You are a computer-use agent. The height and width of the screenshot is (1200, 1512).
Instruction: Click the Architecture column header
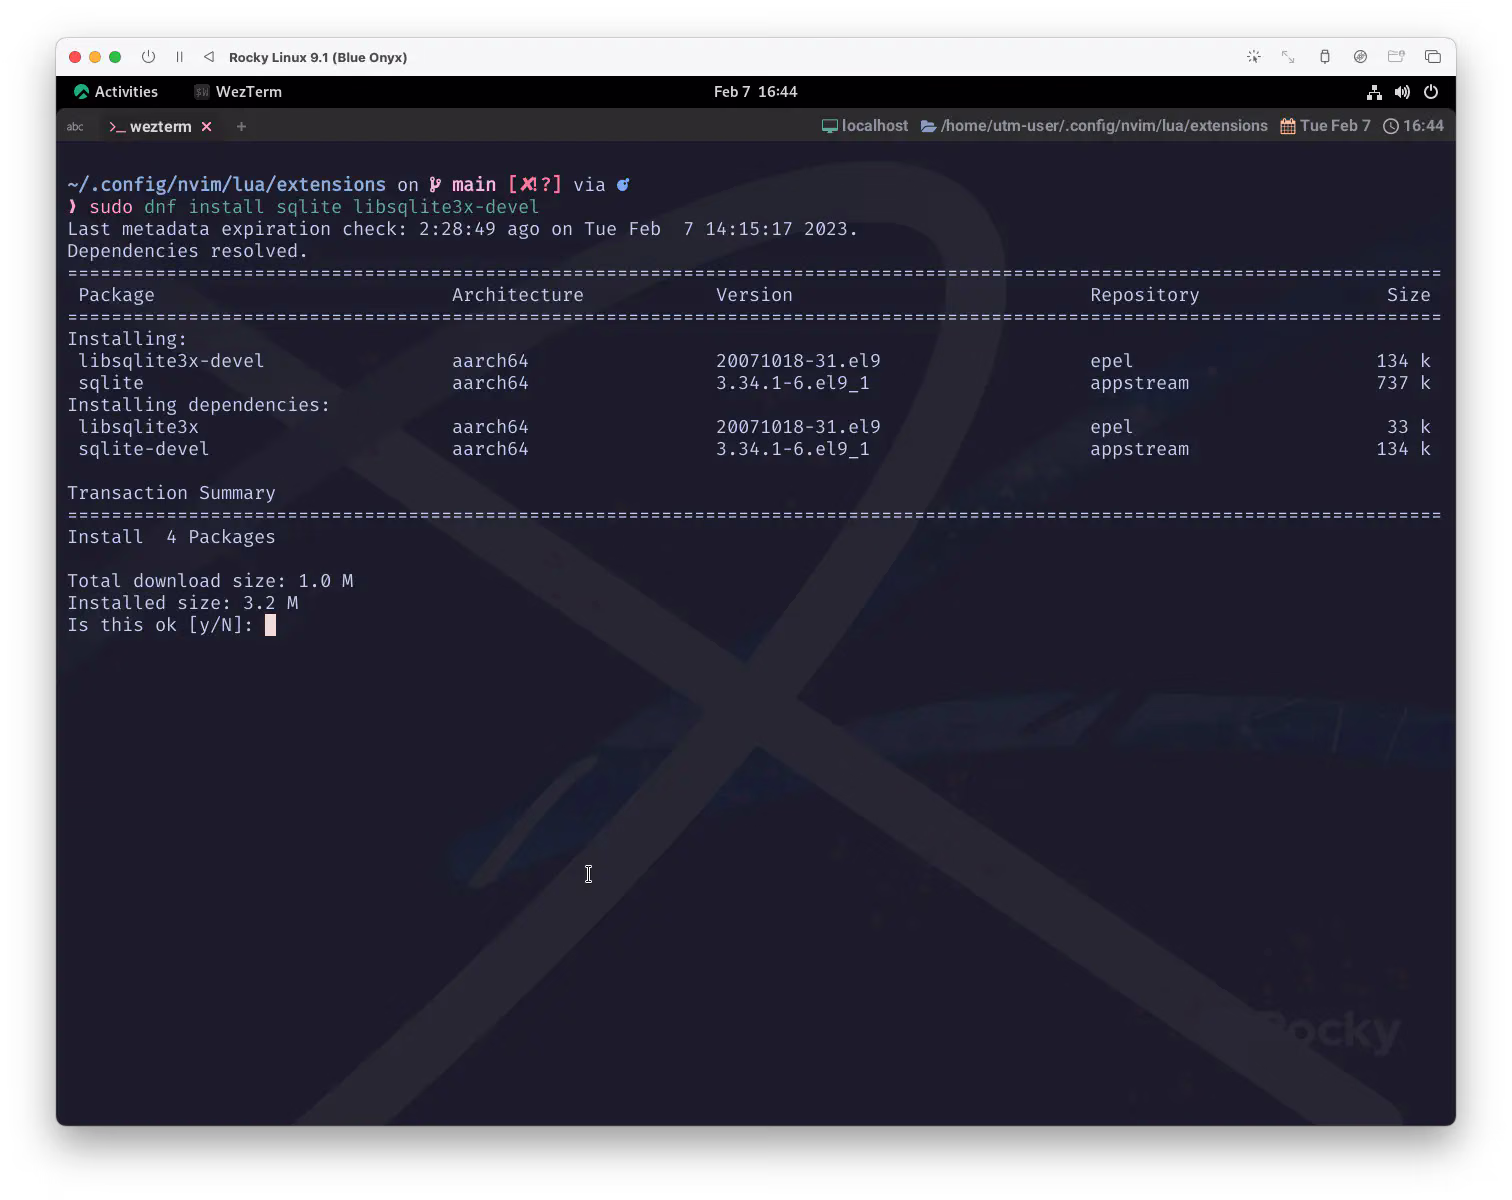pyautogui.click(x=517, y=295)
